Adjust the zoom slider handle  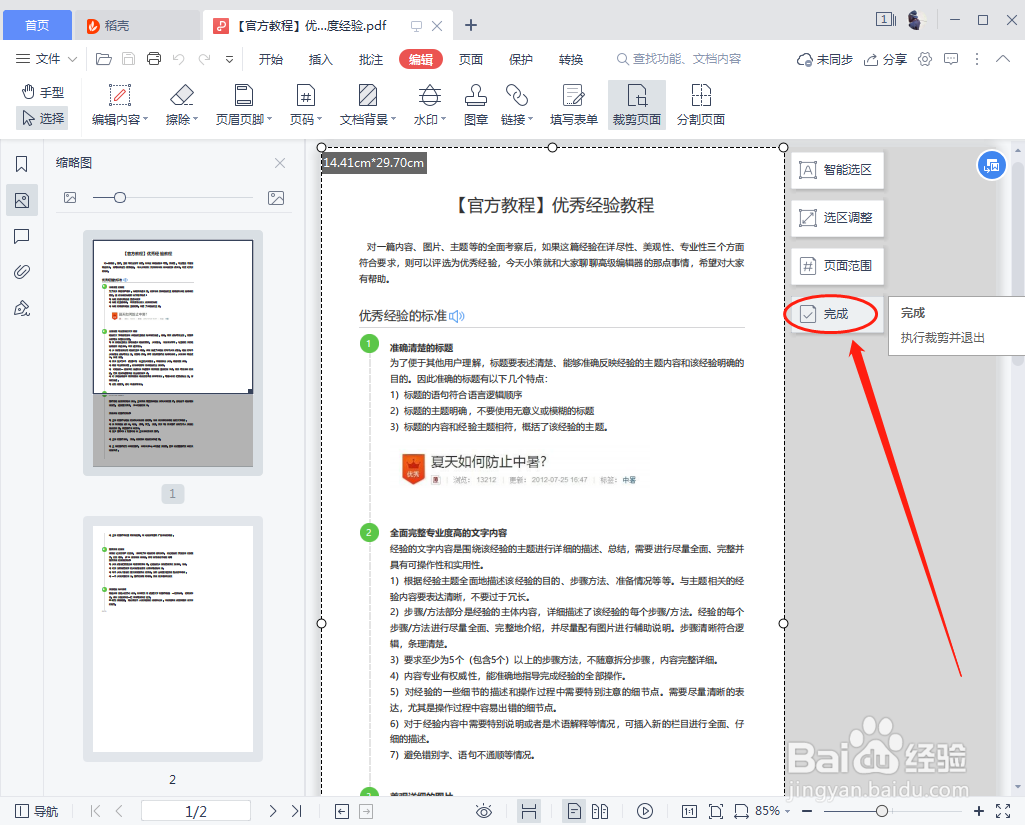pos(882,811)
